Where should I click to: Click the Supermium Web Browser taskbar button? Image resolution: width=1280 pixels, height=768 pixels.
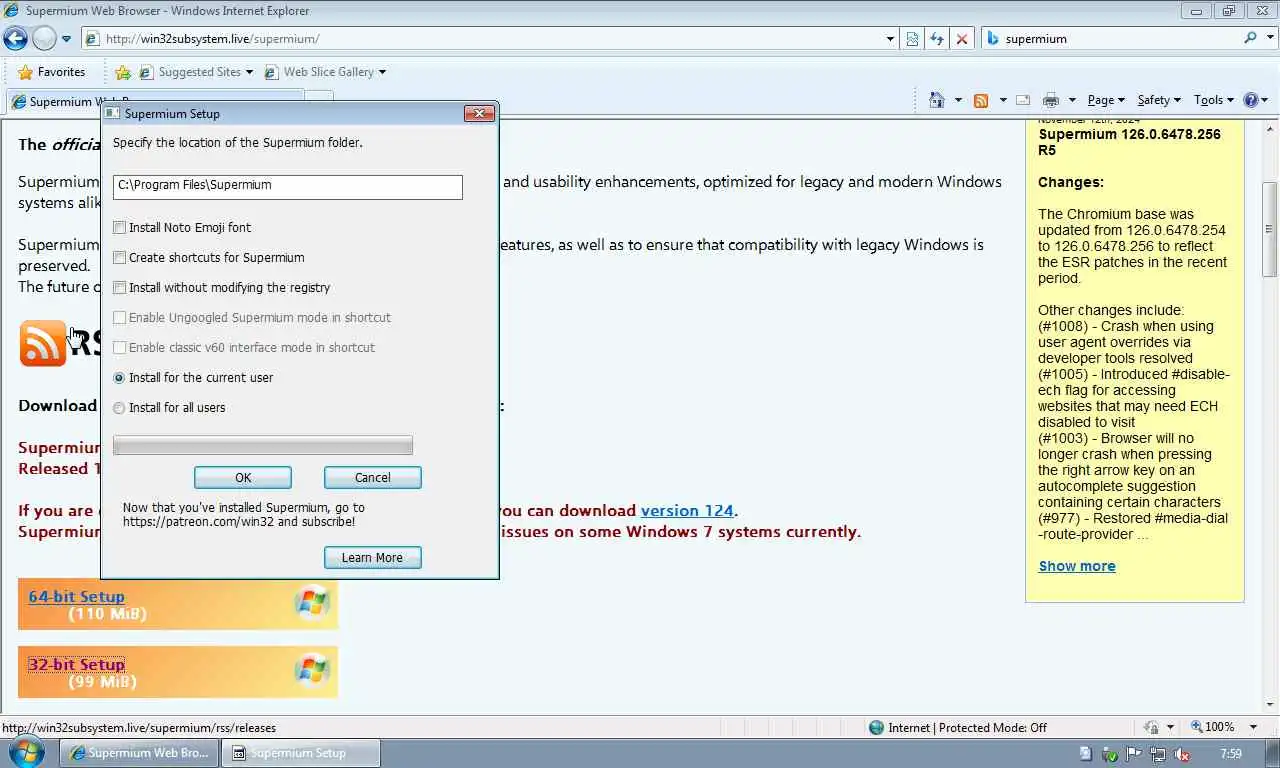click(138, 753)
